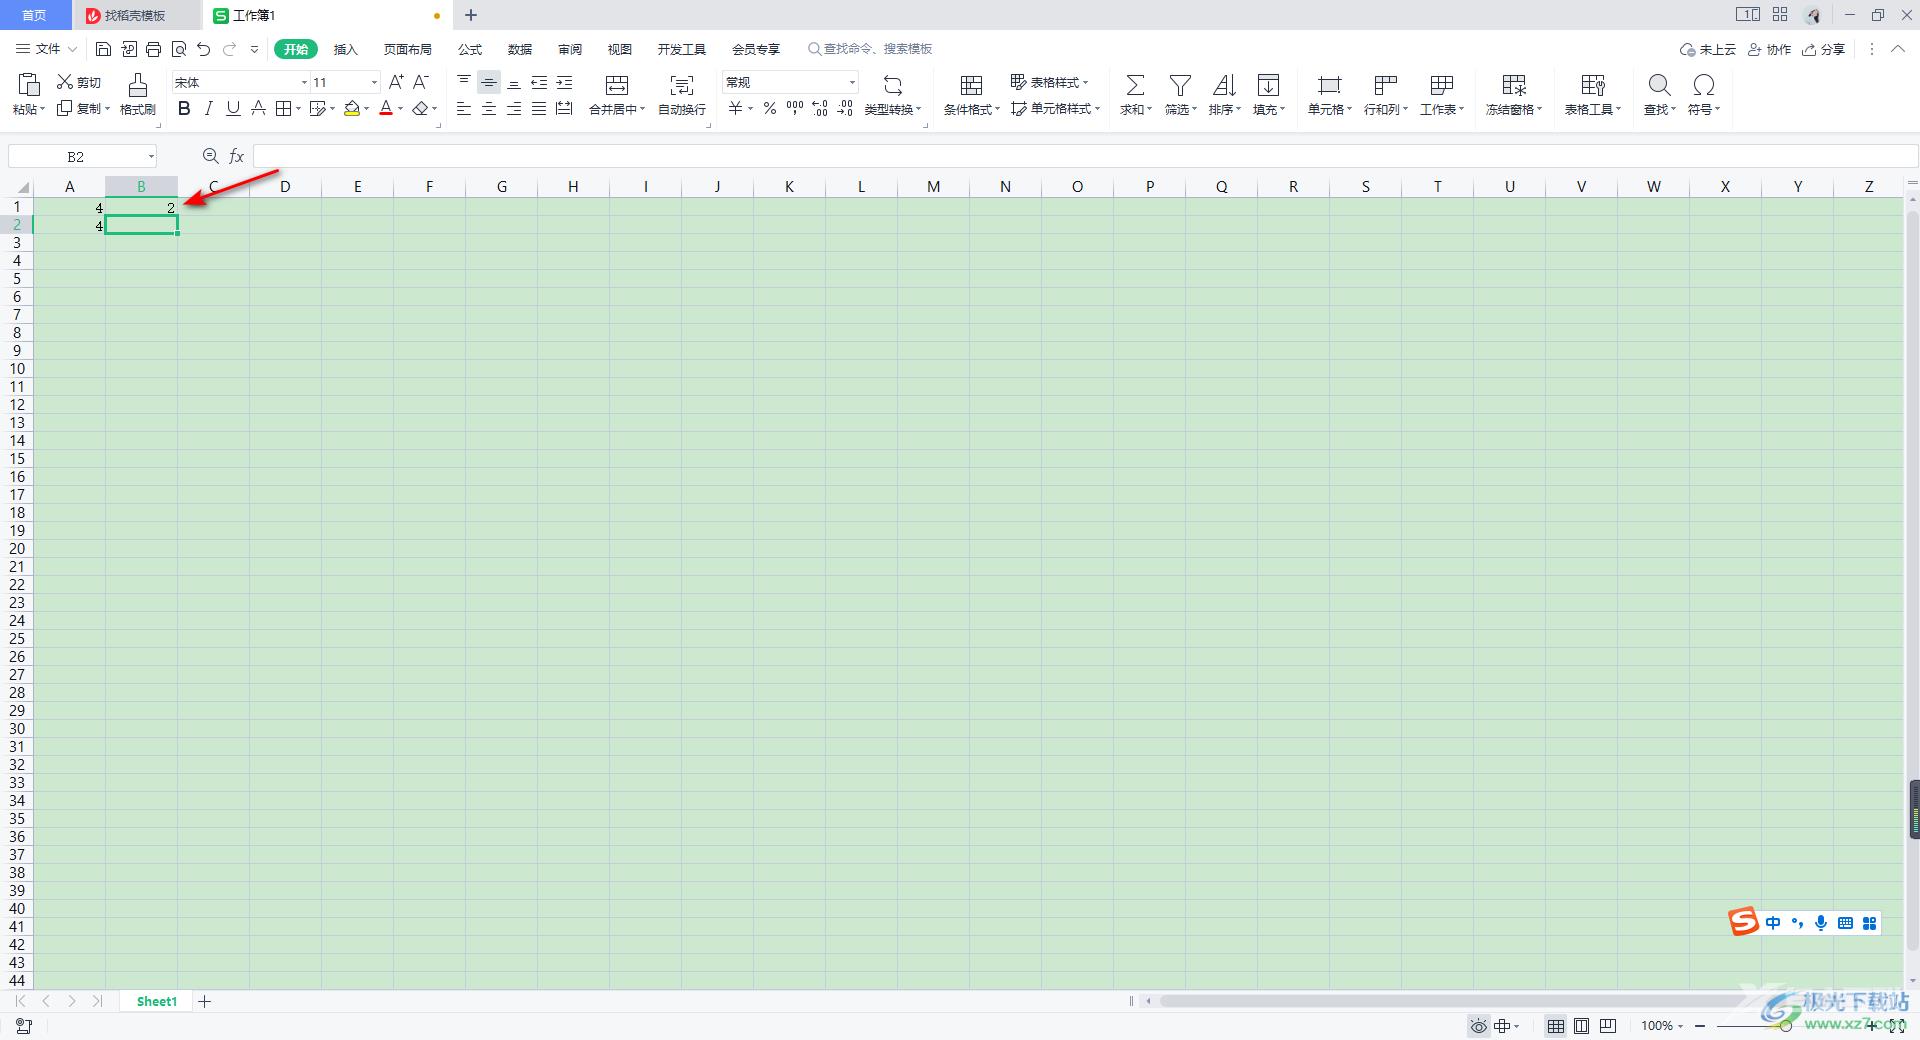1920x1040 pixels.
Task: Apply thousands separator format
Action: (795, 109)
